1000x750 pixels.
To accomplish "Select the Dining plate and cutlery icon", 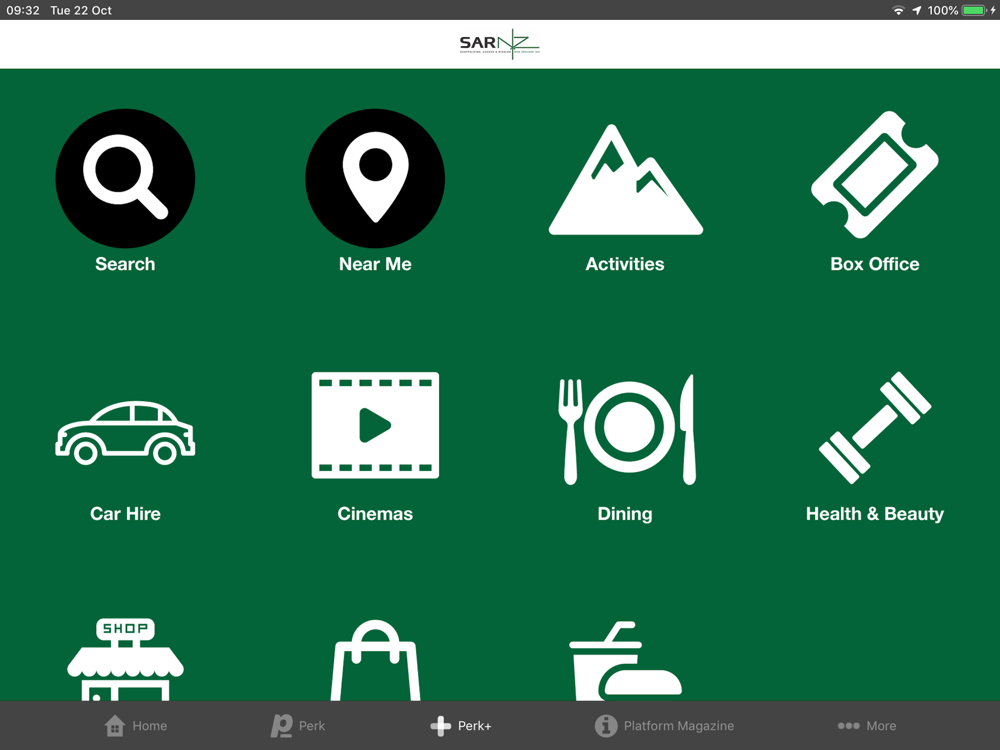I will (x=627, y=429).
